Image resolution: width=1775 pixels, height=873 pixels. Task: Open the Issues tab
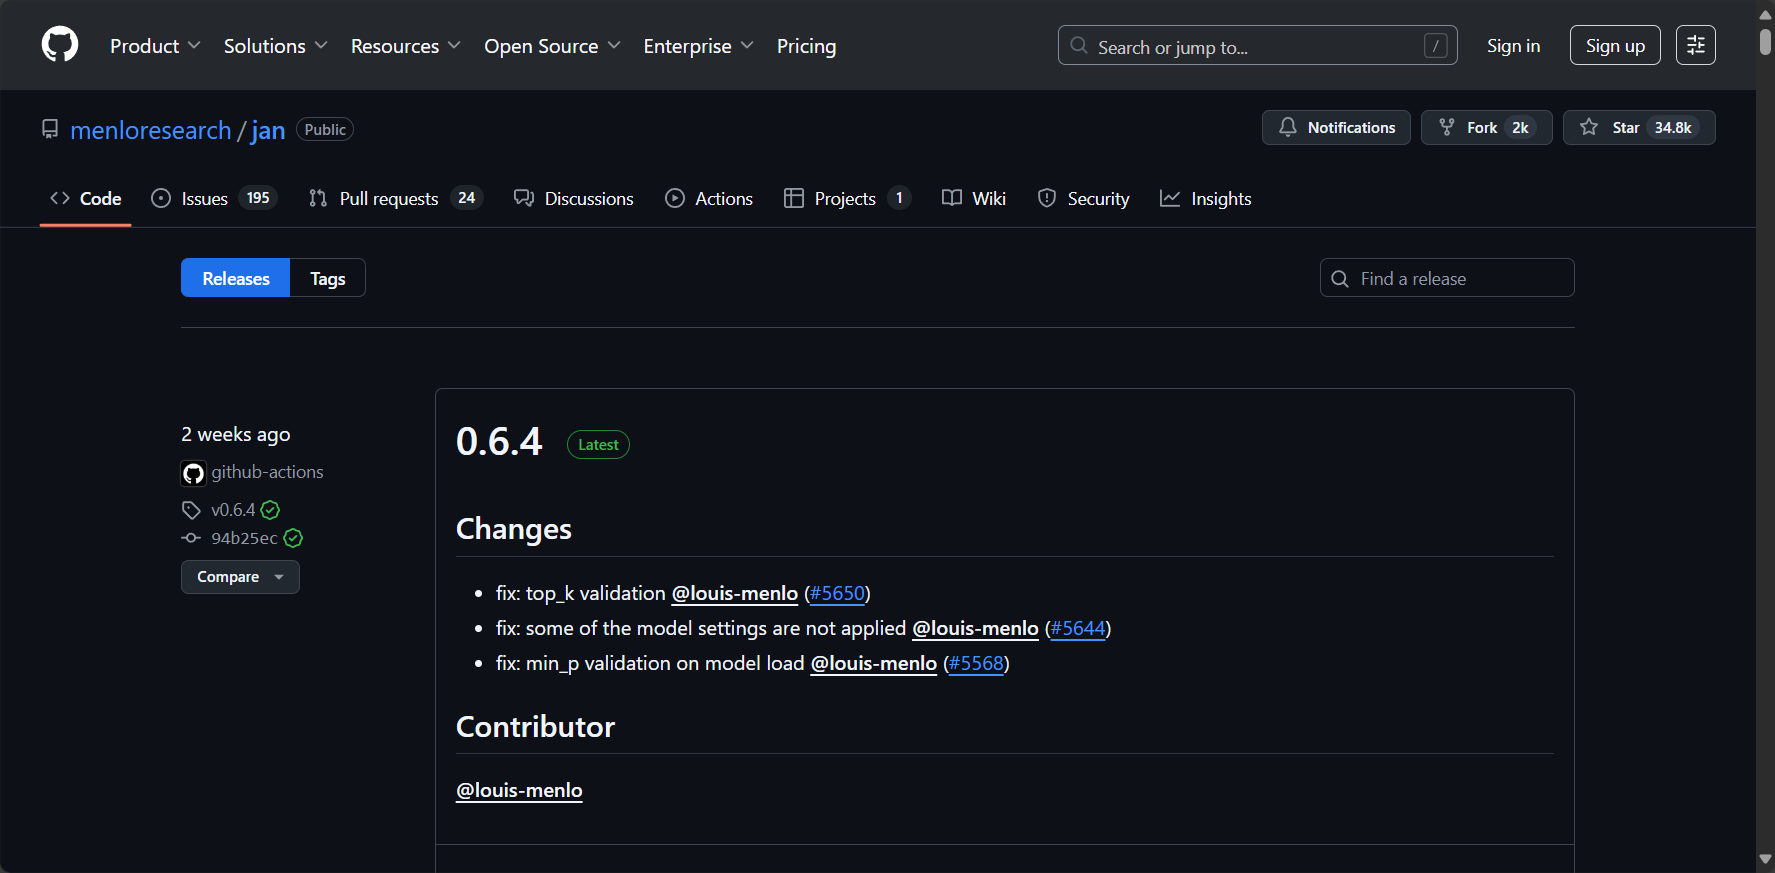pos(214,198)
